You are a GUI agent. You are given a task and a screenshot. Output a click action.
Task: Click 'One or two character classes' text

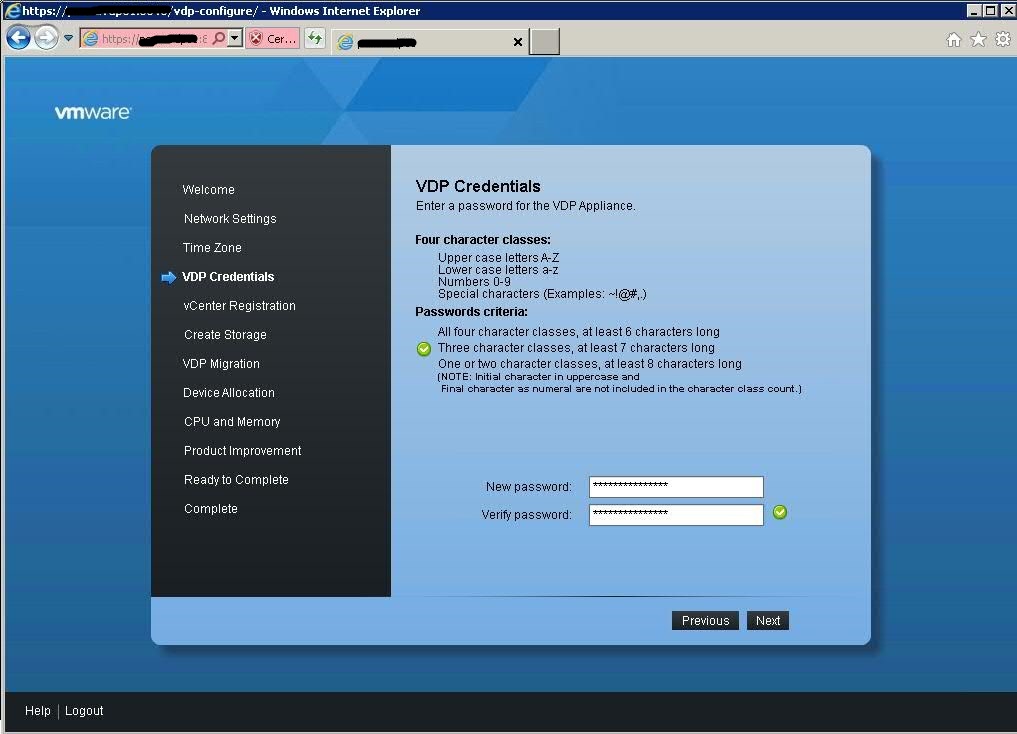pos(590,364)
